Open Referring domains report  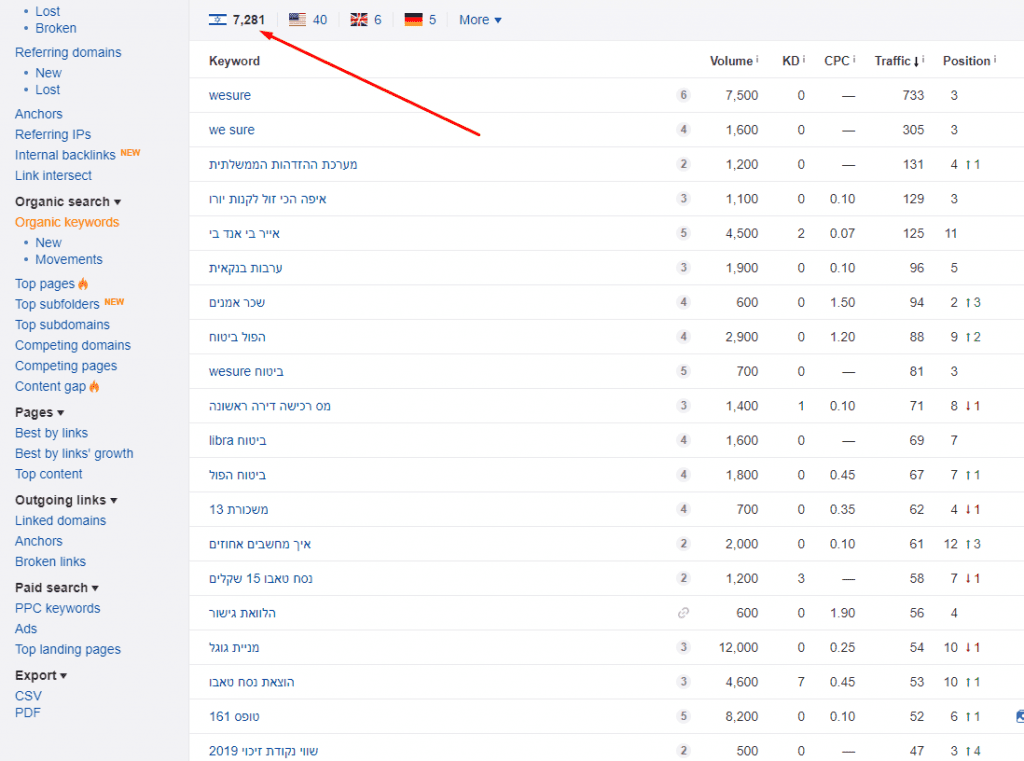(x=68, y=52)
